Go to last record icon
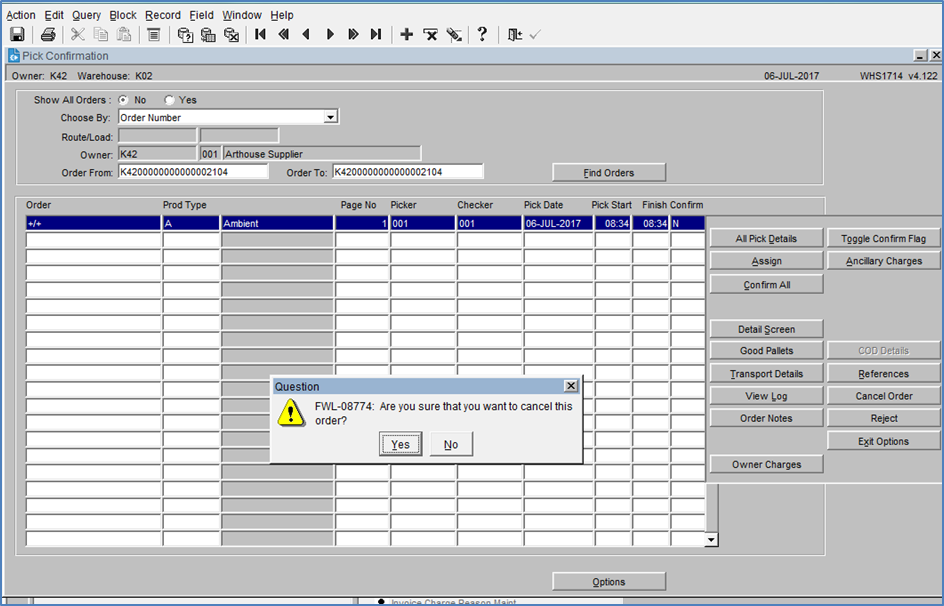 (x=376, y=34)
